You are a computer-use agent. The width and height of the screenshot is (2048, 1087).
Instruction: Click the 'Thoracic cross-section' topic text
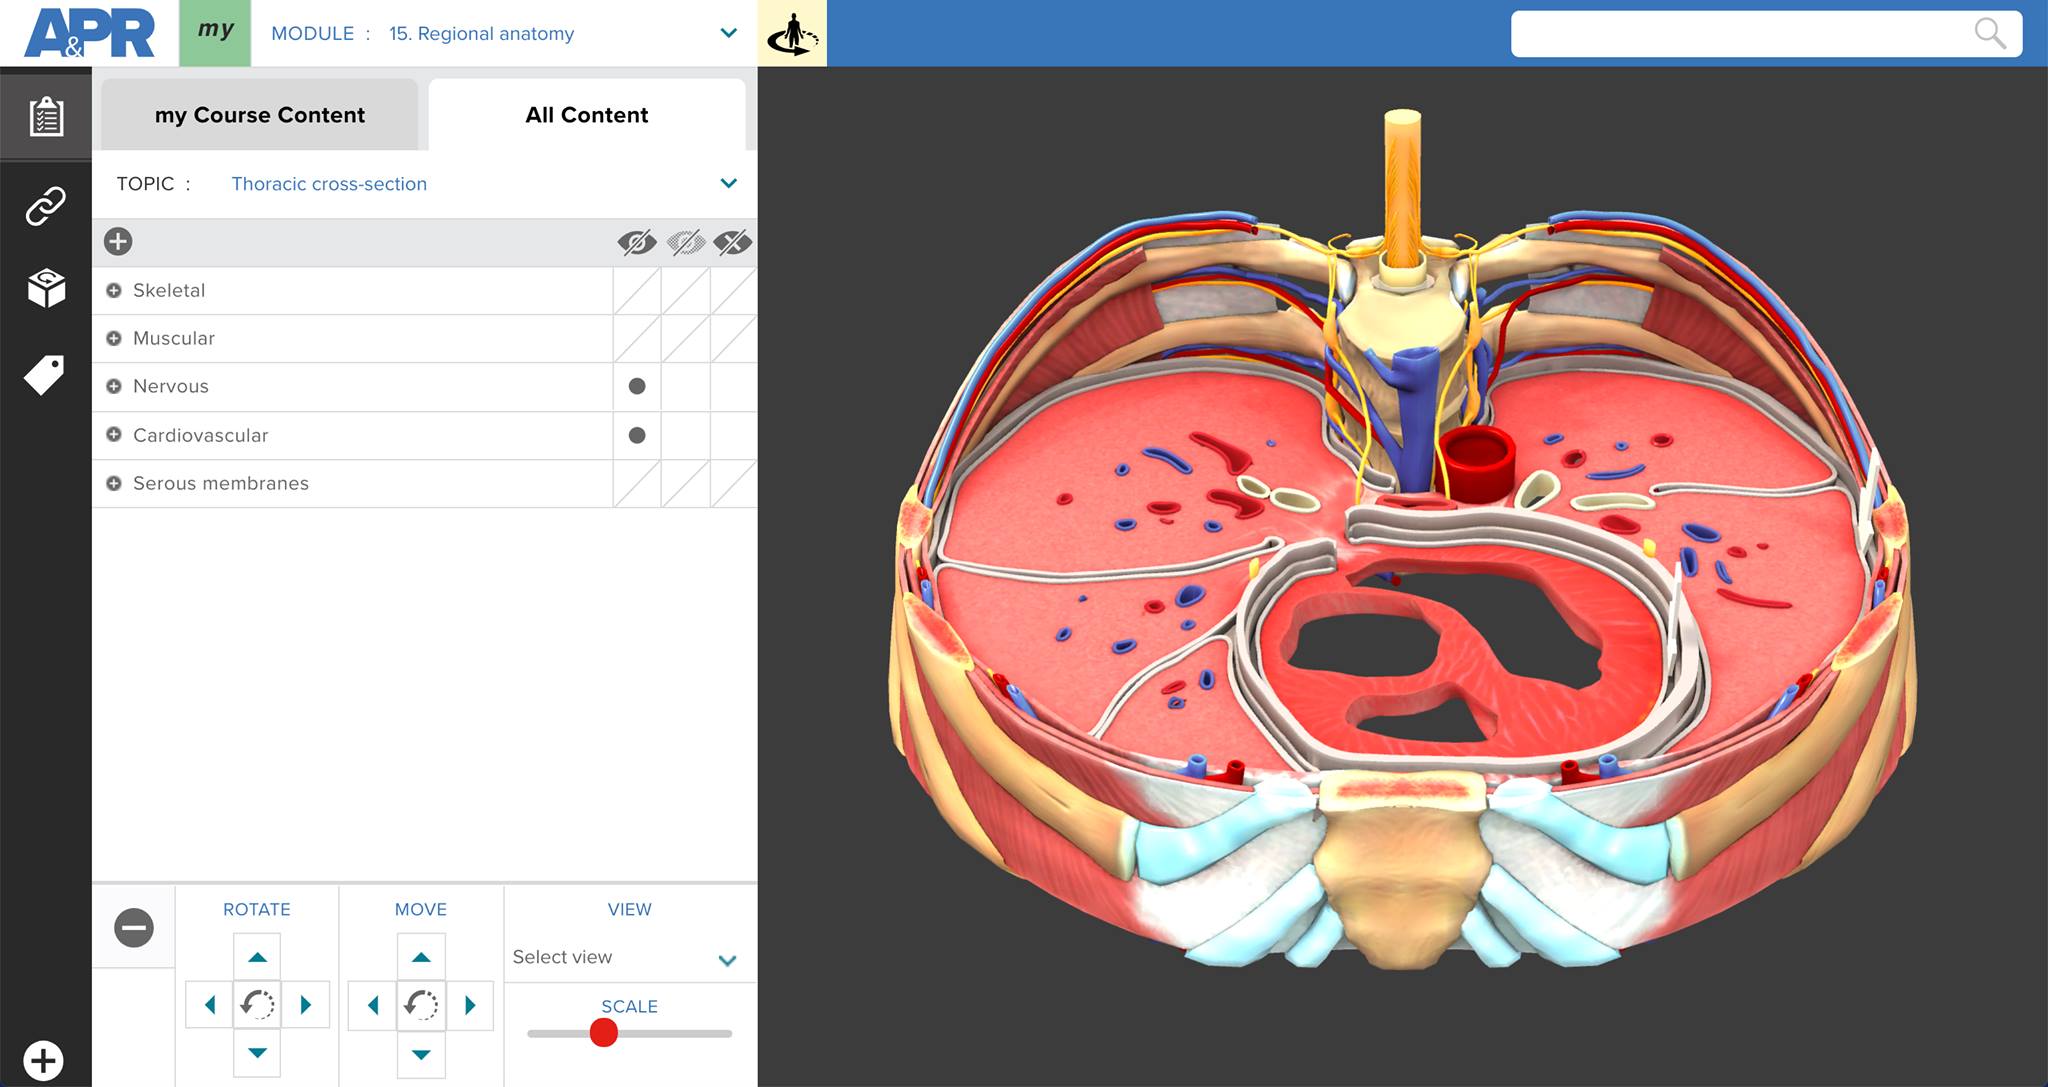click(x=329, y=184)
